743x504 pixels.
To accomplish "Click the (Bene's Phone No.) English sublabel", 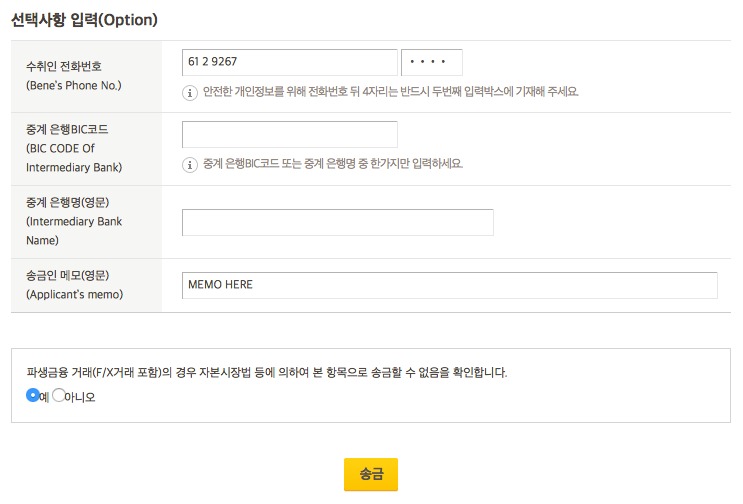I will click(x=73, y=86).
